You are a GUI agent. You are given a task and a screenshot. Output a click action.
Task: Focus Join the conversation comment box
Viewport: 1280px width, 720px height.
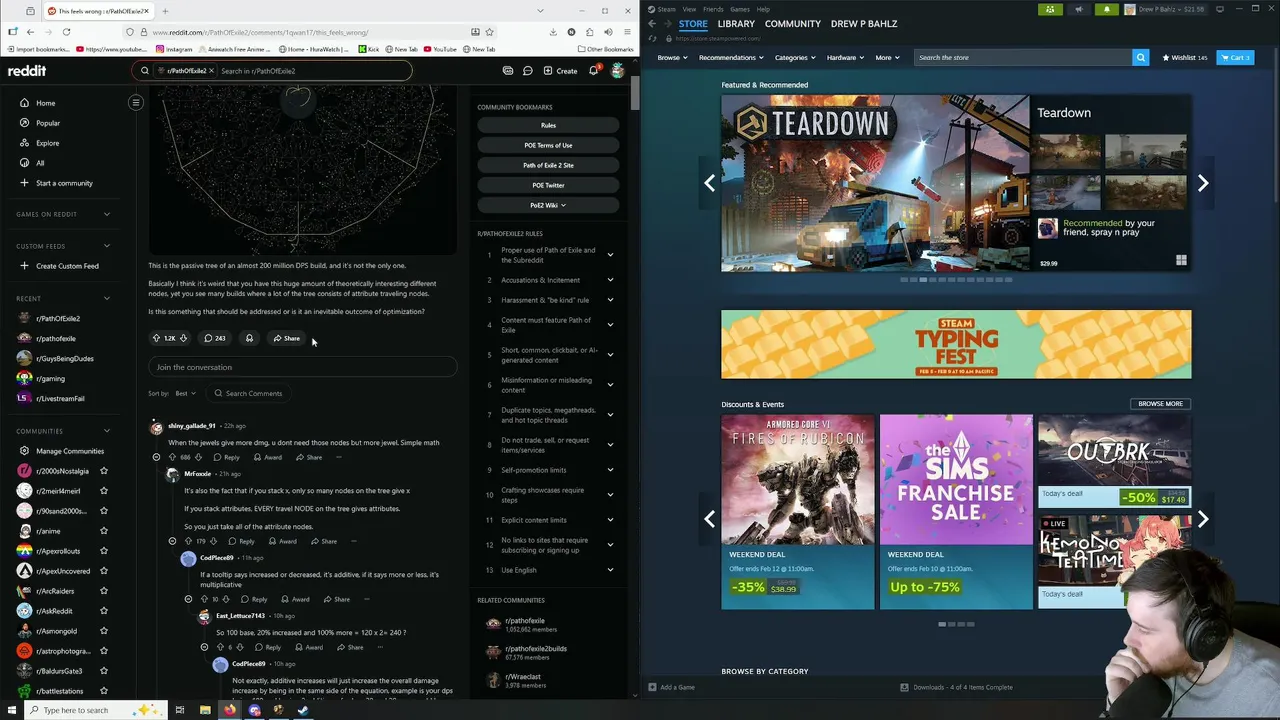[303, 367]
